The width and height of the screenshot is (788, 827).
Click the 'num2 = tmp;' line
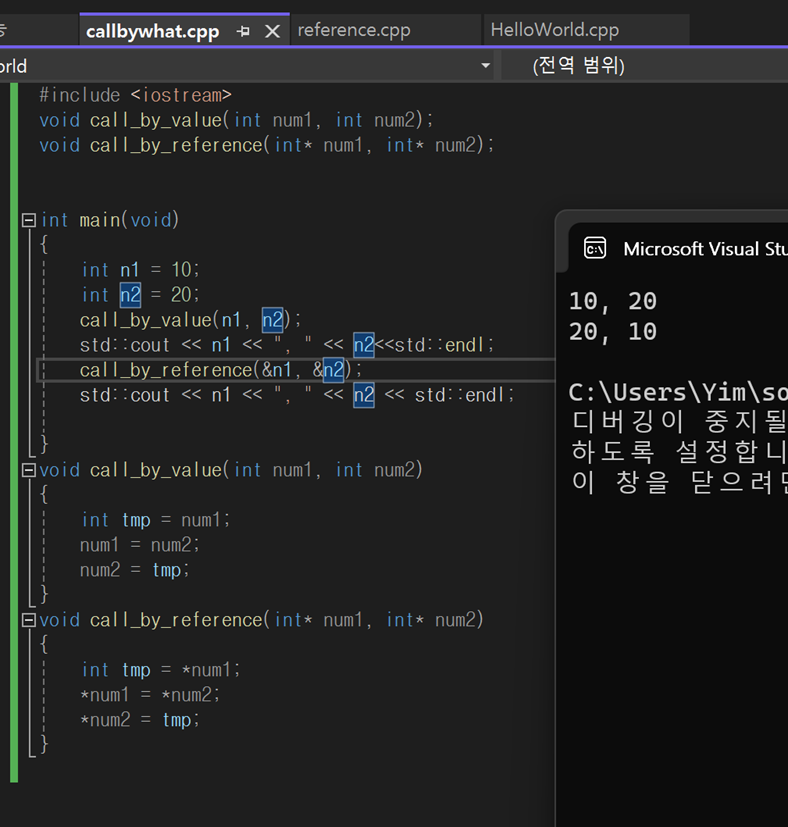[134, 570]
